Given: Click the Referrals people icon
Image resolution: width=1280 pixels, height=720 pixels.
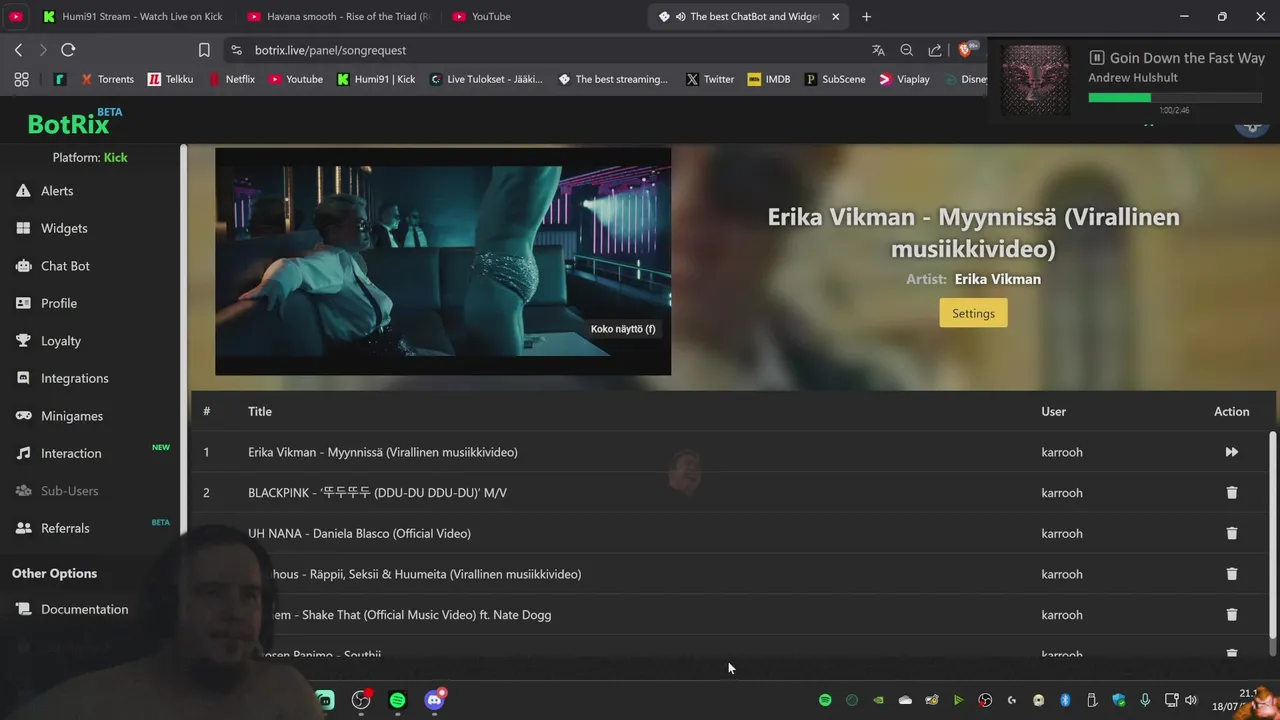Looking at the screenshot, I should point(23,528).
